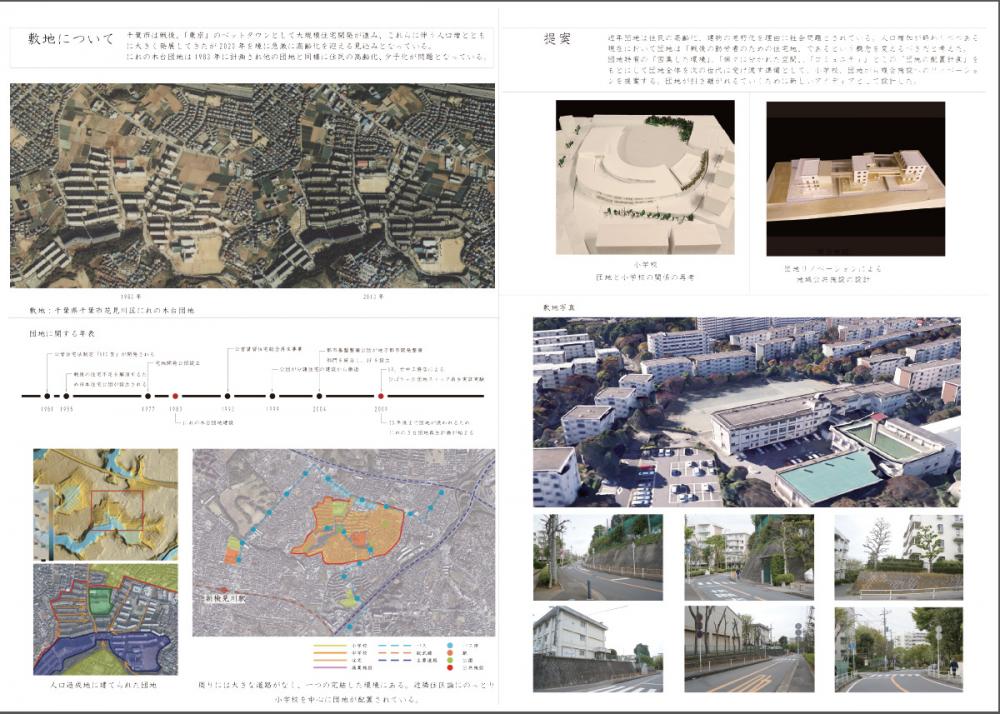This screenshot has height=714, width=1000.
Task: Click the red 2009 timeline marker
Action: pos(381,396)
